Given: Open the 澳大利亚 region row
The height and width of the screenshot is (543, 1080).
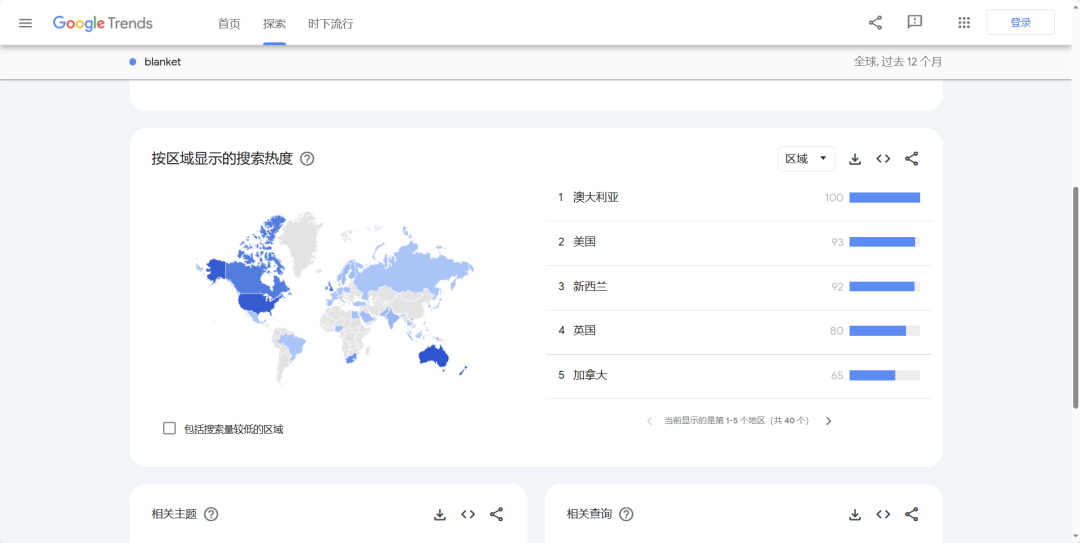Looking at the screenshot, I should 596,198.
